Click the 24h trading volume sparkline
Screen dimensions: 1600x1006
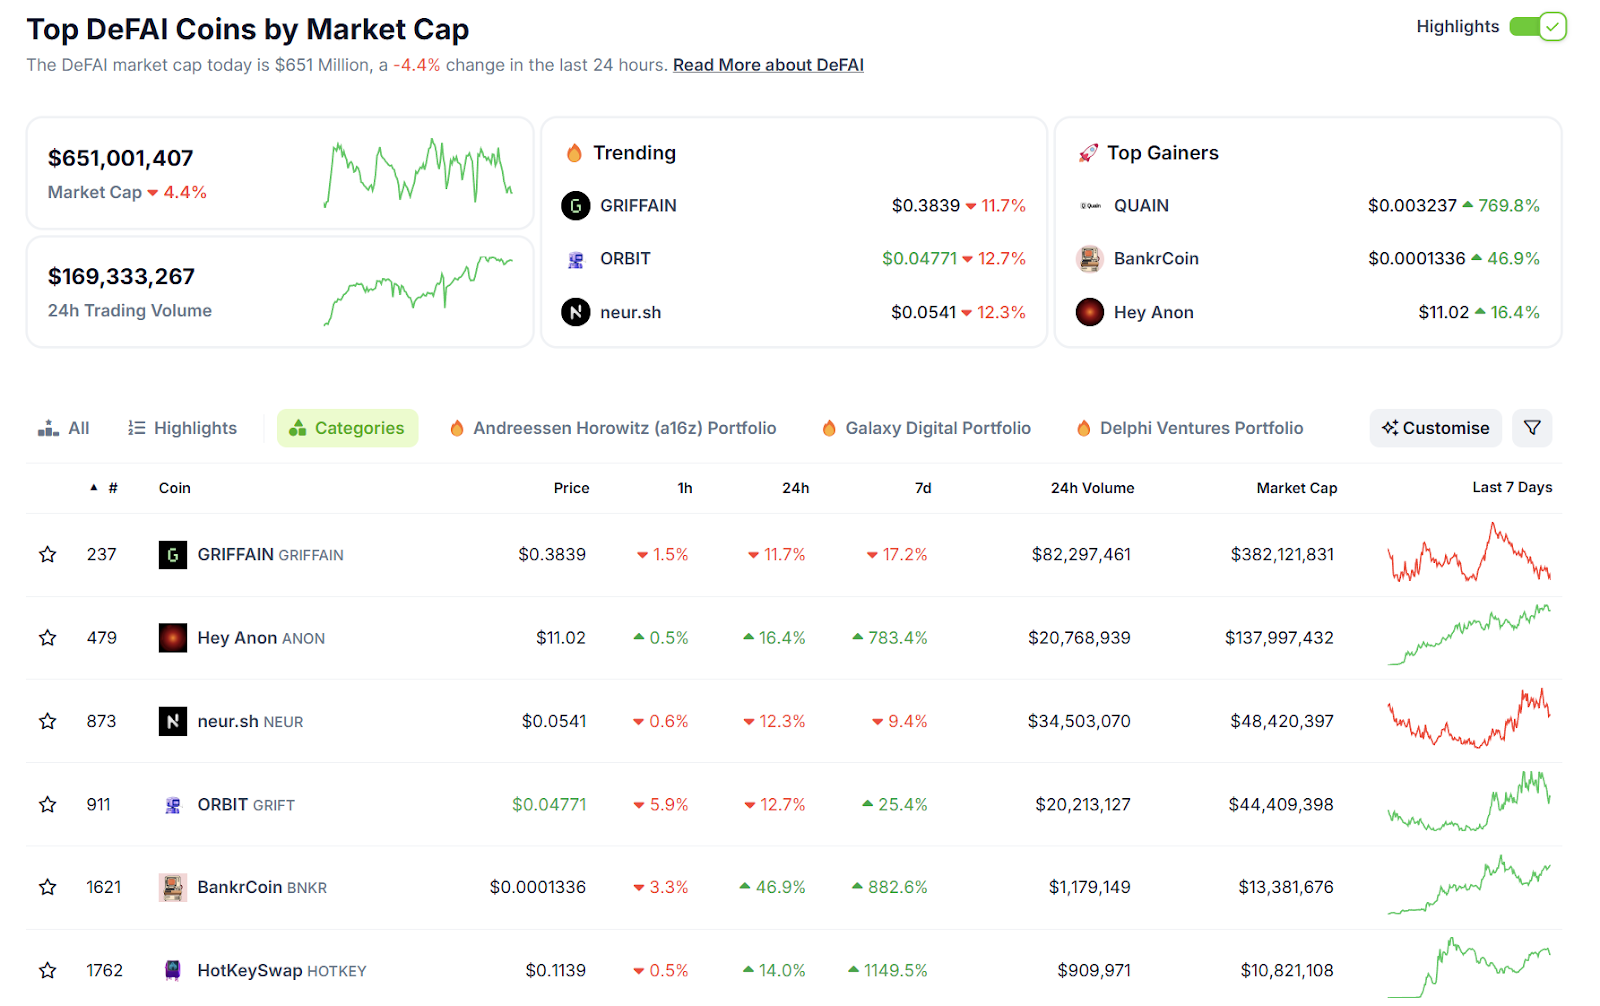pyautogui.click(x=419, y=290)
